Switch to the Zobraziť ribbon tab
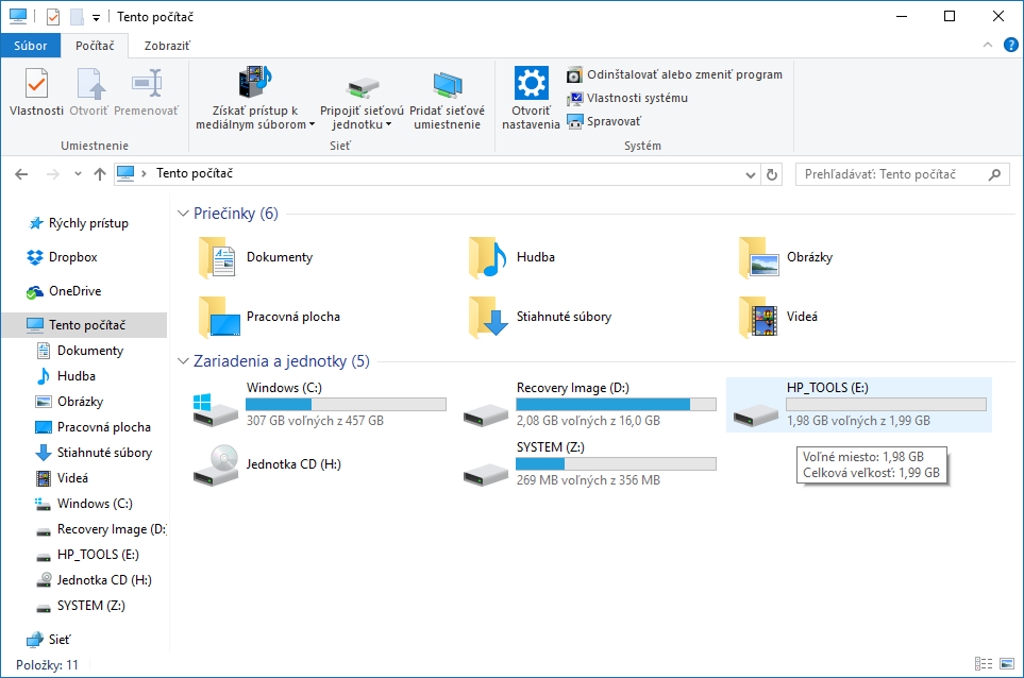Viewport: 1024px width, 678px height. (x=167, y=46)
